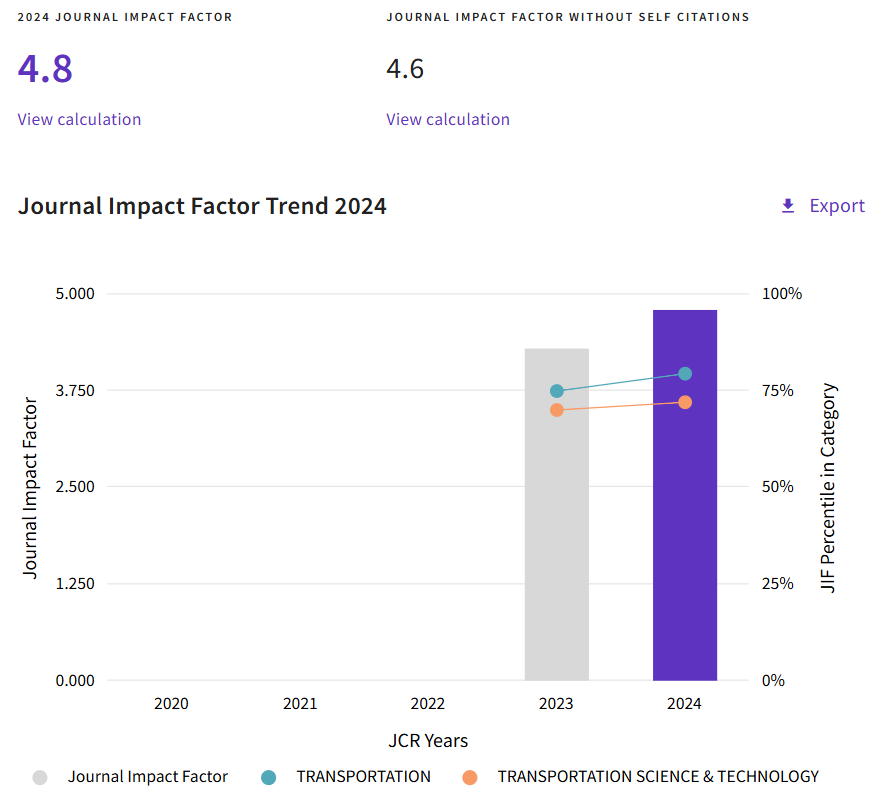Click the Export text label
The width and height of the screenshot is (875, 805).
[x=837, y=206]
